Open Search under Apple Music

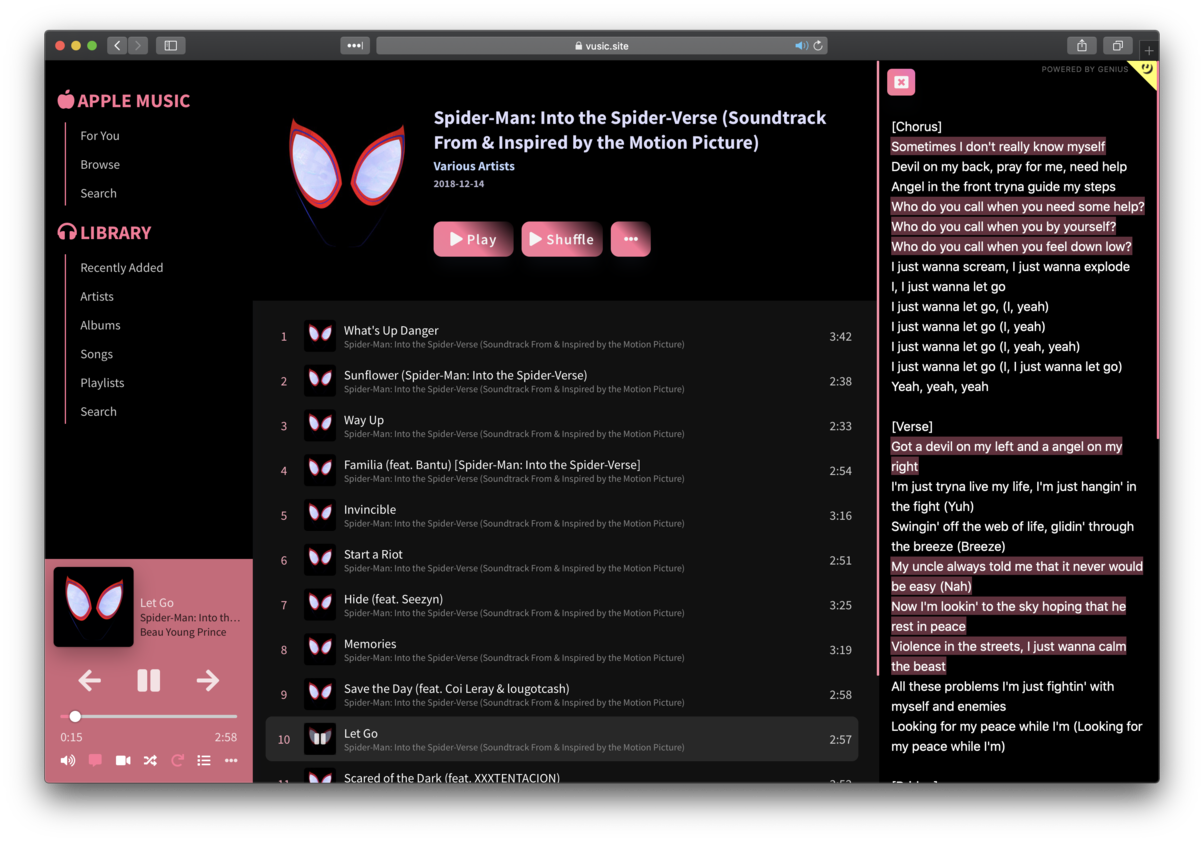(99, 194)
